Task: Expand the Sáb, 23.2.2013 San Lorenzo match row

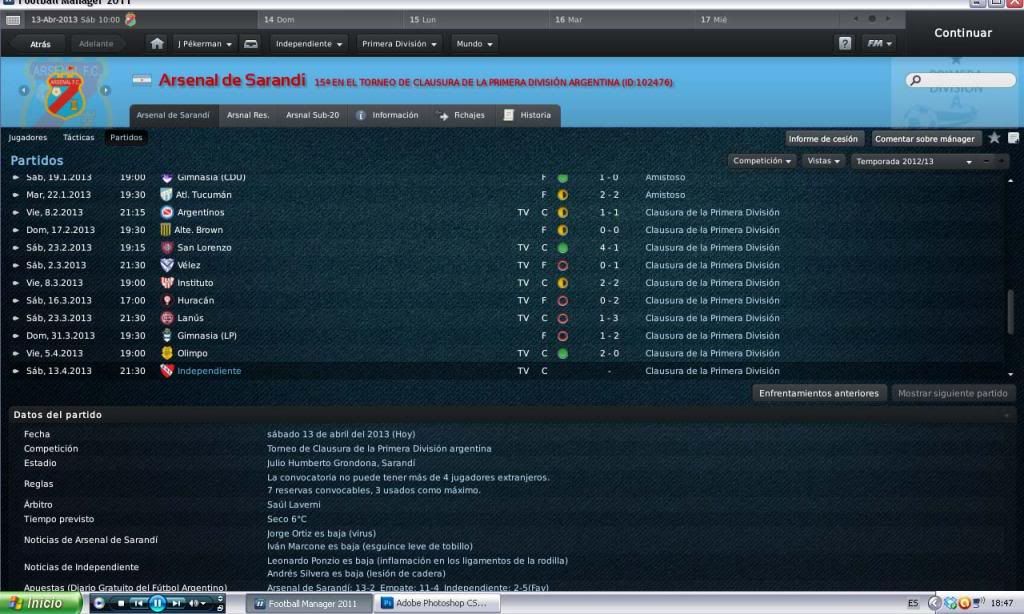Action: click(x=16, y=248)
